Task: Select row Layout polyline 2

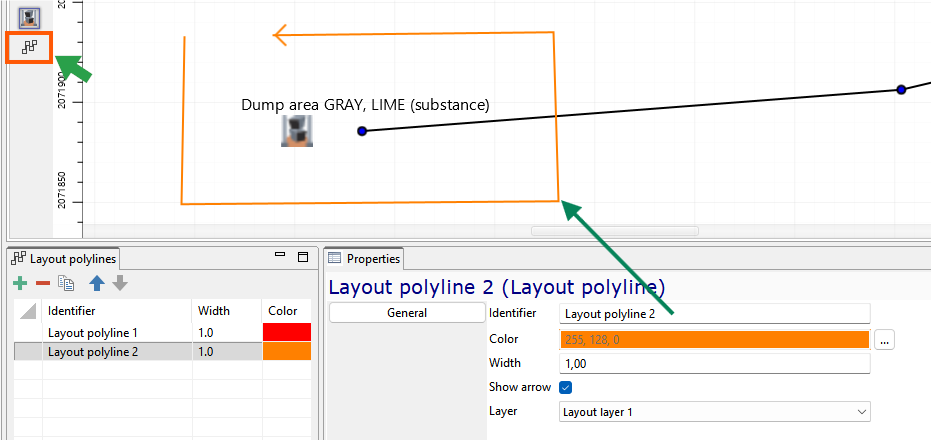Action: pyautogui.click(x=162, y=352)
